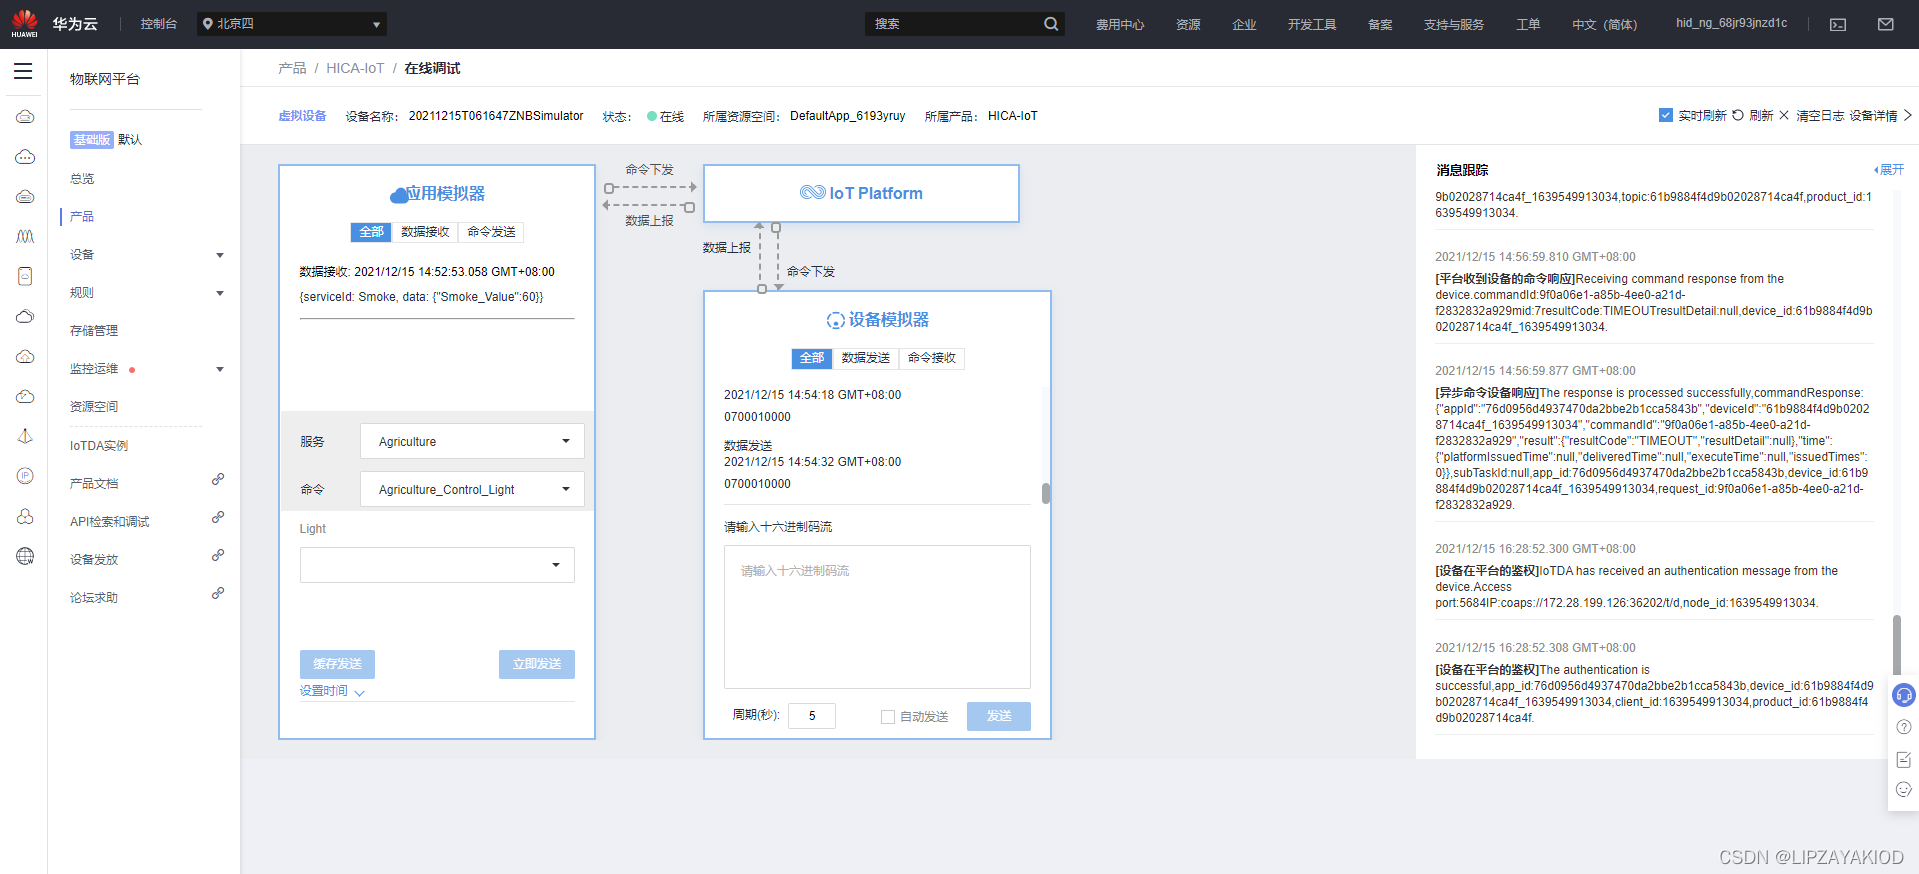The height and width of the screenshot is (874, 1919).
Task: Click the 设备模拟器 device icon
Action: [x=835, y=320]
